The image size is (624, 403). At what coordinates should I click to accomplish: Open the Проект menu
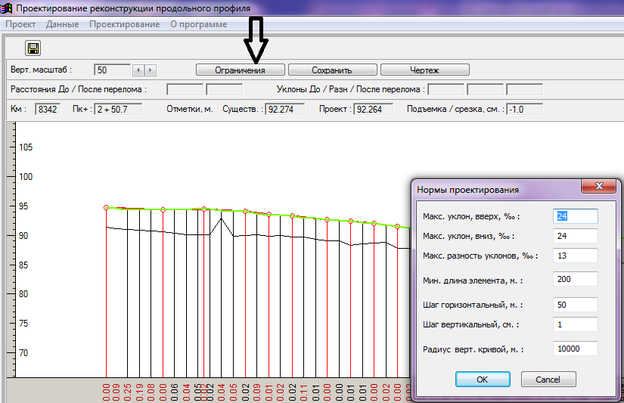click(x=21, y=23)
